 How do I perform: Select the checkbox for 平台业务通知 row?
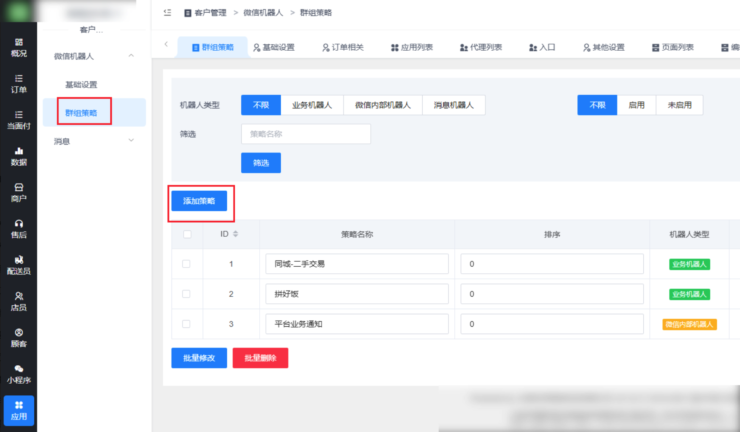point(185,324)
